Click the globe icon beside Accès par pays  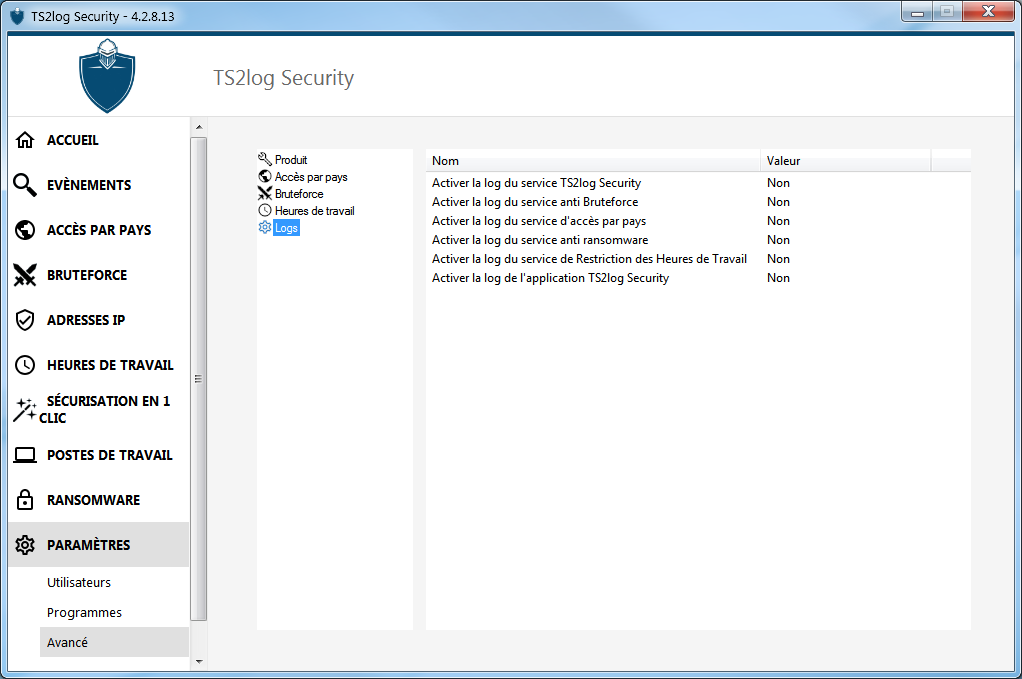point(25,230)
